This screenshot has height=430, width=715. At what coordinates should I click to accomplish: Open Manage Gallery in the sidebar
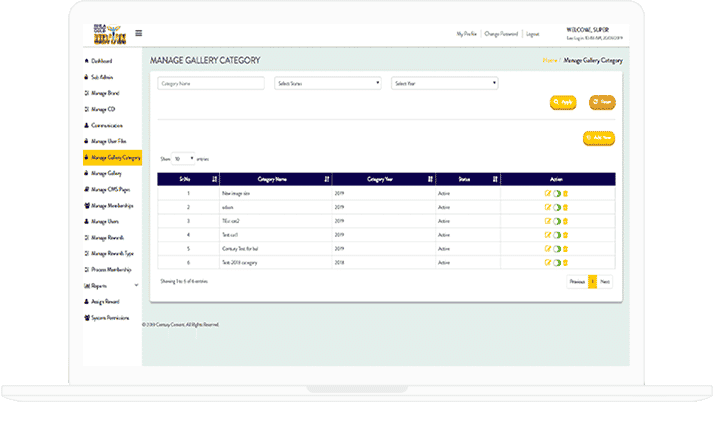(x=106, y=173)
